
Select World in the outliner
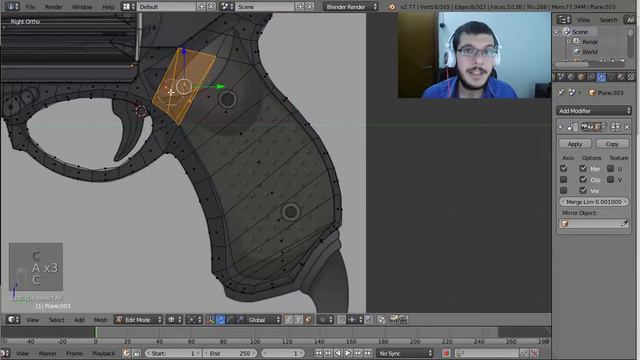[589, 52]
